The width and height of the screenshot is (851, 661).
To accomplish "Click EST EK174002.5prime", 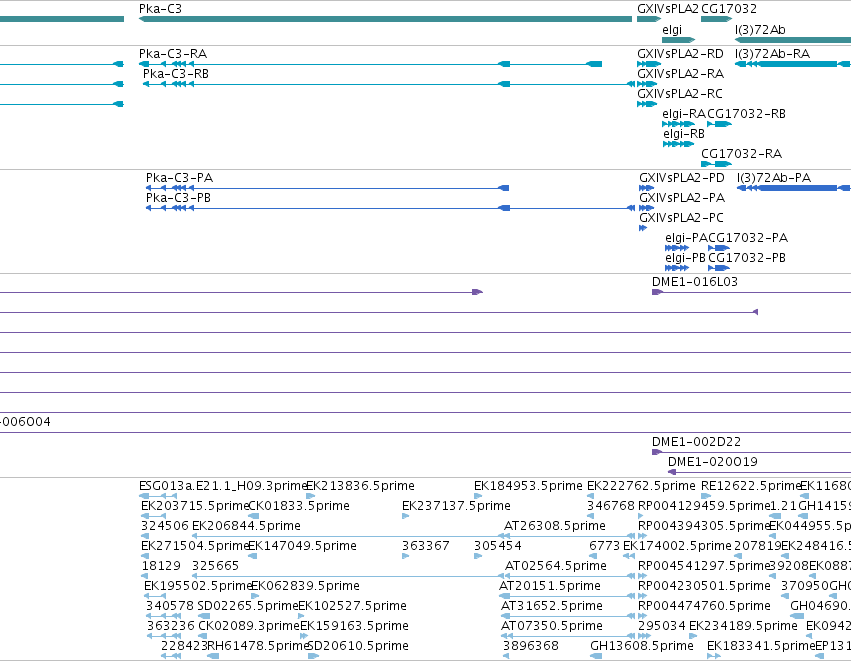I will coord(629,556).
